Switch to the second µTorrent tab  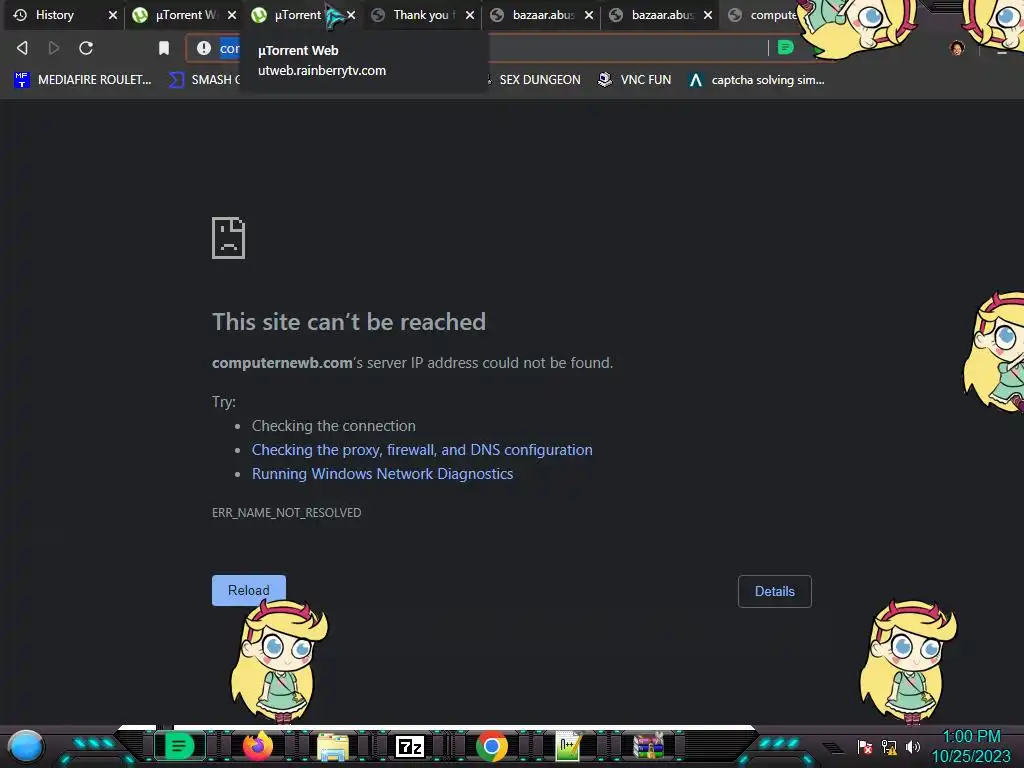coord(297,14)
